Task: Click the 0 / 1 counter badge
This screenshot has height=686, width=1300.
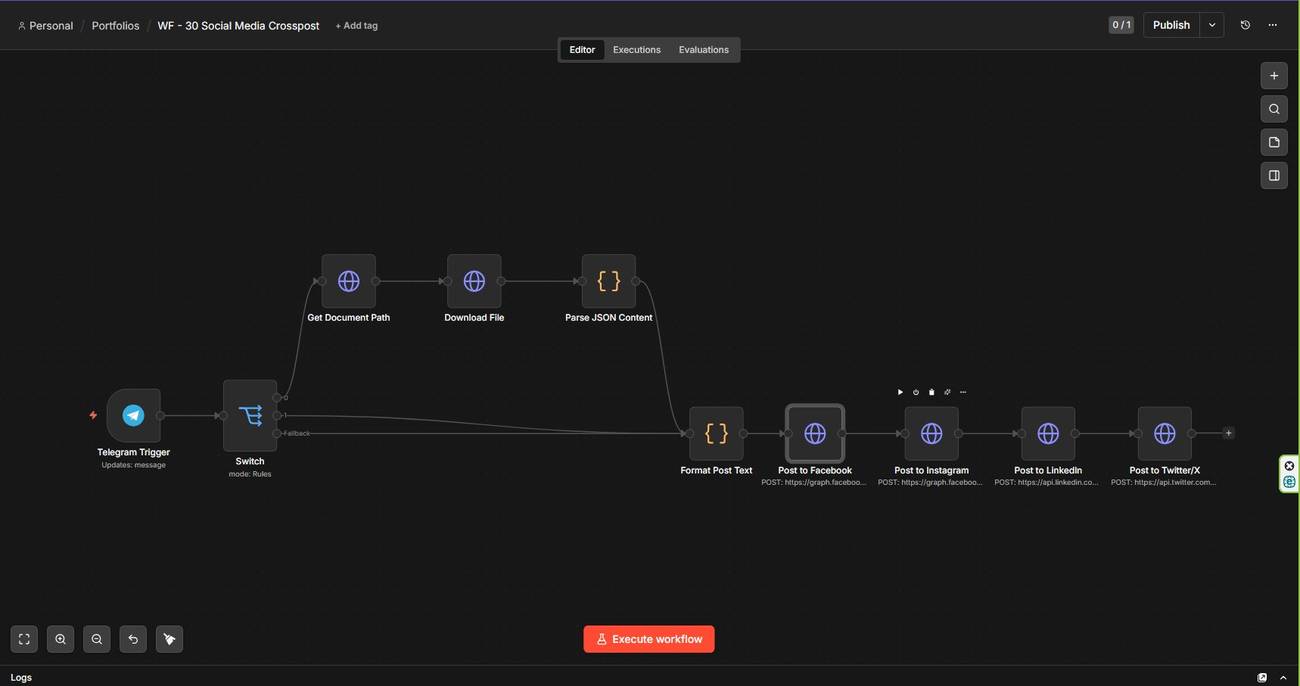Action: 1121,25
